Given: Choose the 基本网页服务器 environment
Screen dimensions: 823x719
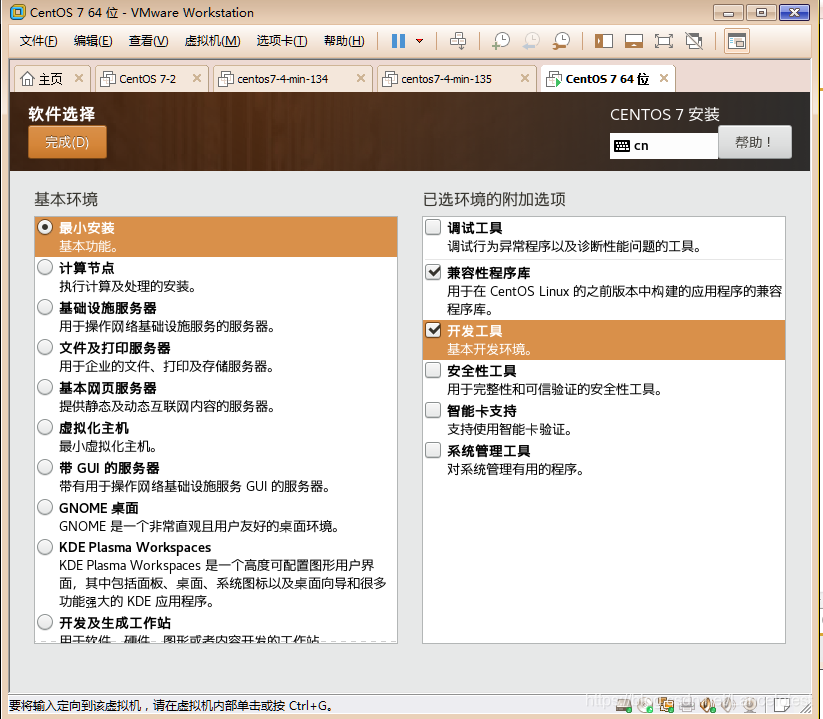Looking at the screenshot, I should [44, 387].
